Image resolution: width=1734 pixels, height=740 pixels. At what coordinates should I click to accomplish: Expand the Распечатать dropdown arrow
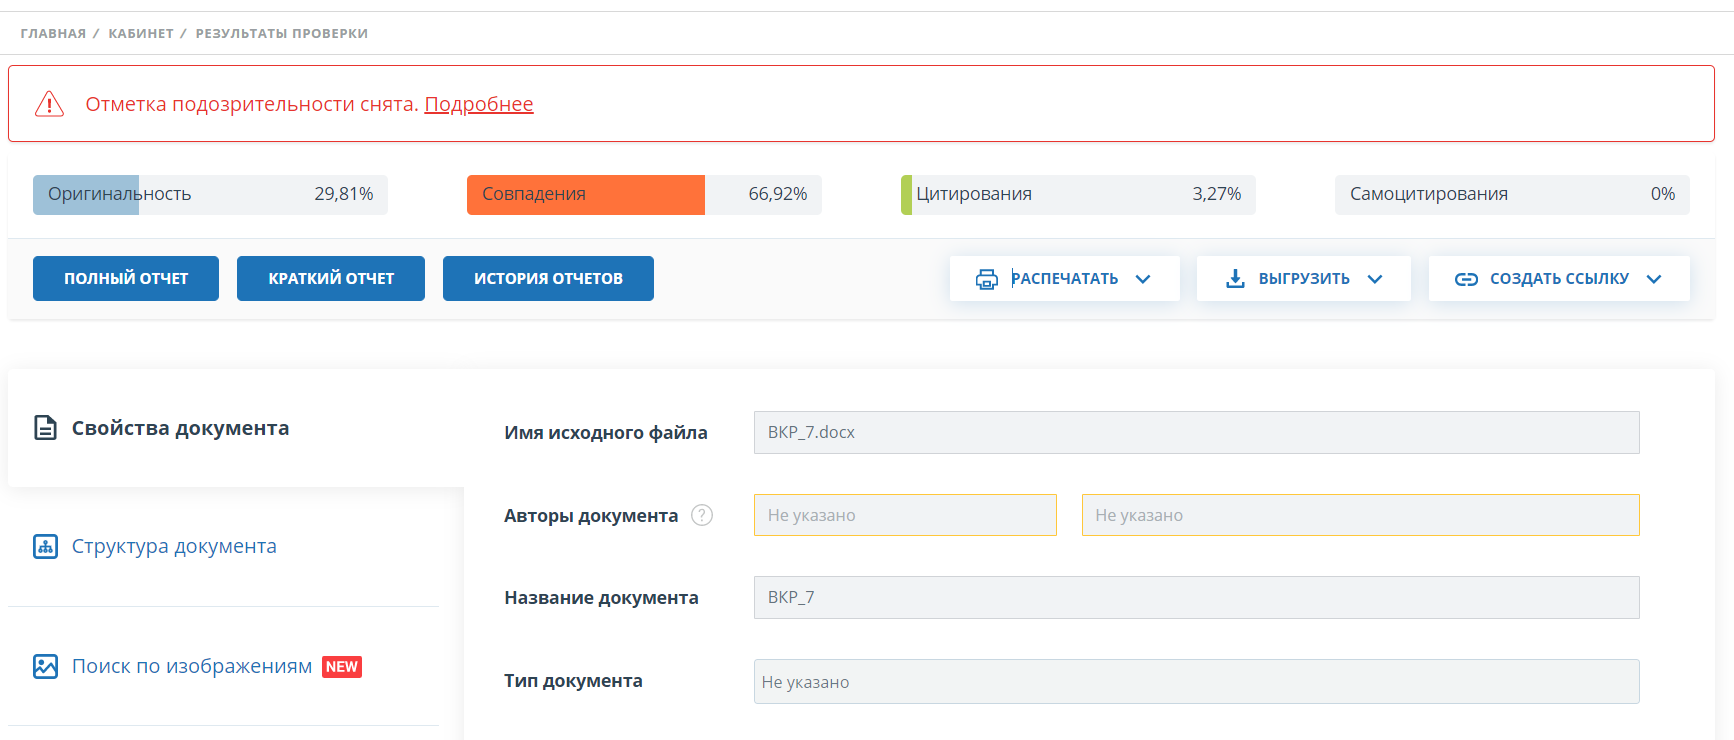[1143, 279]
